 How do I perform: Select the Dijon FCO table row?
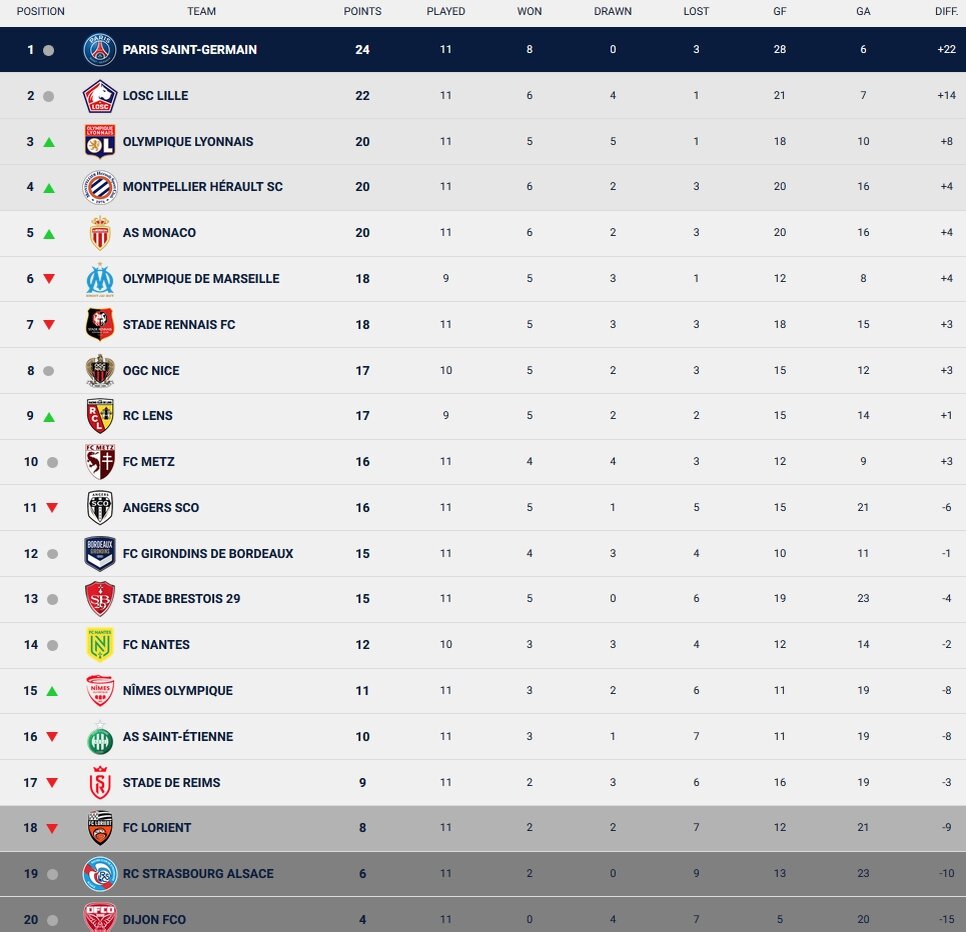[x=483, y=915]
